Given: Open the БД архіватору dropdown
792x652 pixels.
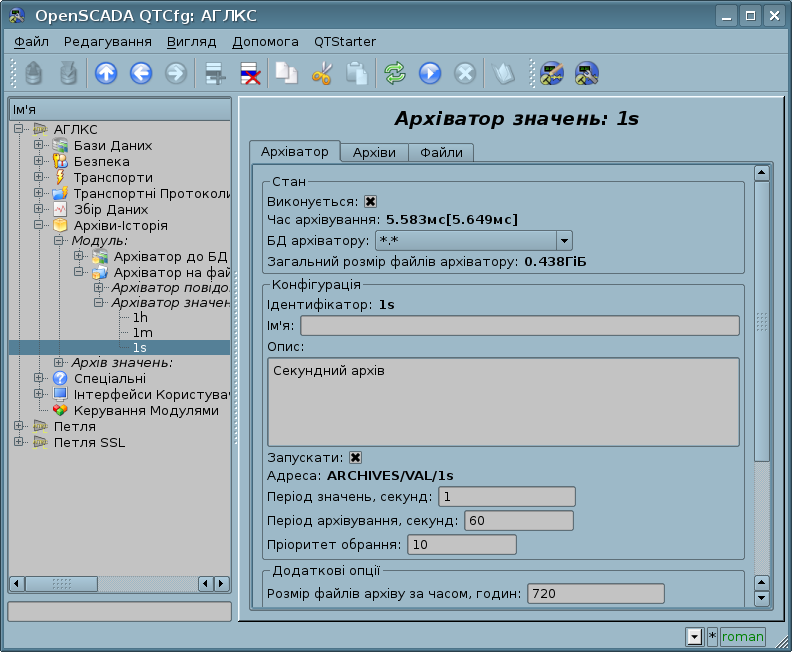Looking at the screenshot, I should (x=564, y=241).
